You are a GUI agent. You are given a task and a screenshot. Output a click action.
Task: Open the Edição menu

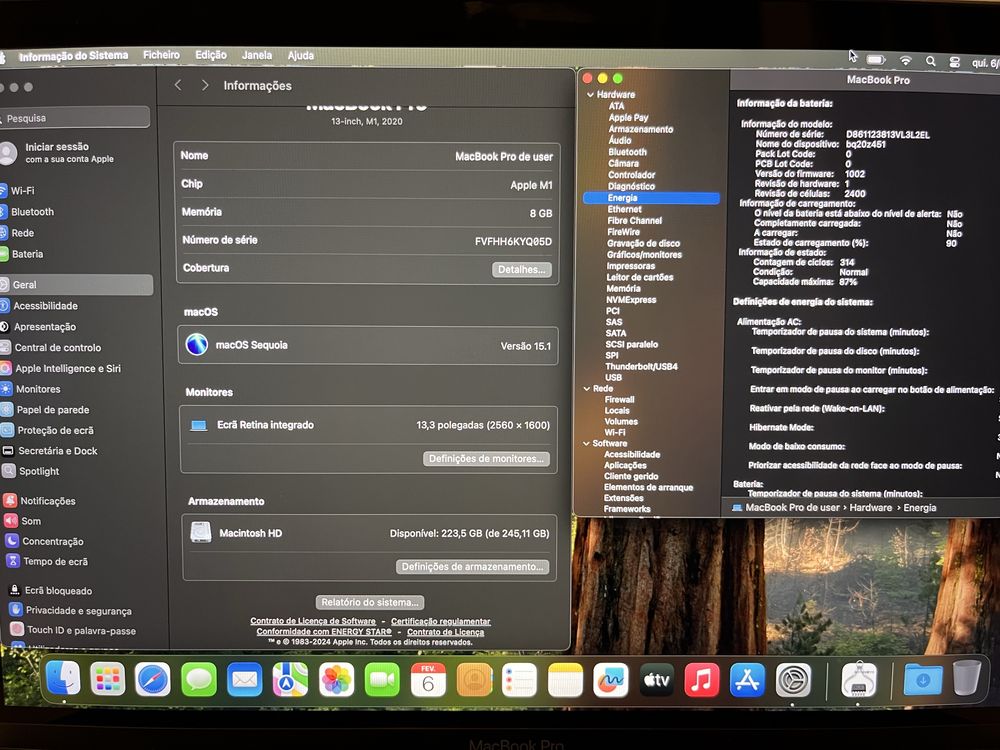(x=211, y=55)
